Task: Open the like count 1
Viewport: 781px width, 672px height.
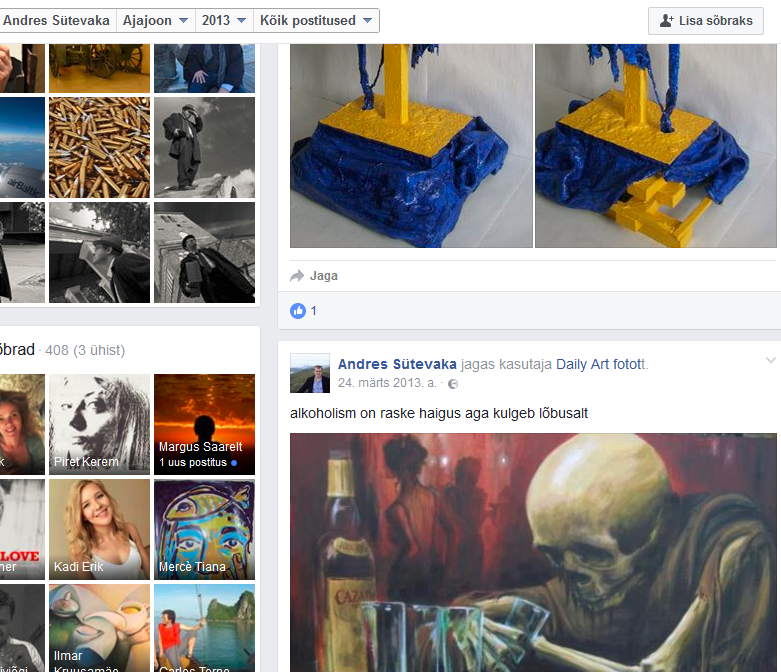Action: [x=313, y=311]
